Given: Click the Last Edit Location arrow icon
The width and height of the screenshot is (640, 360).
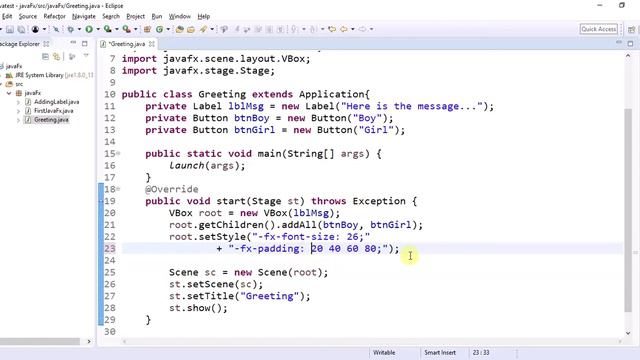Looking at the screenshot, I should [332, 29].
